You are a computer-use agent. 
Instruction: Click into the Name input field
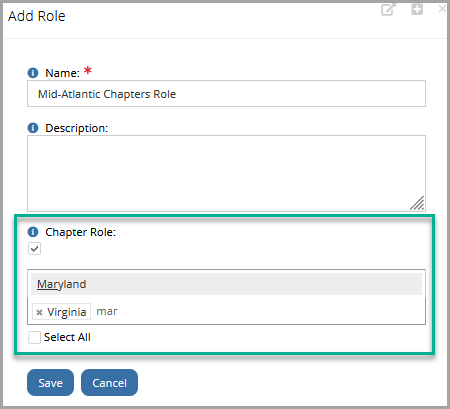226,94
